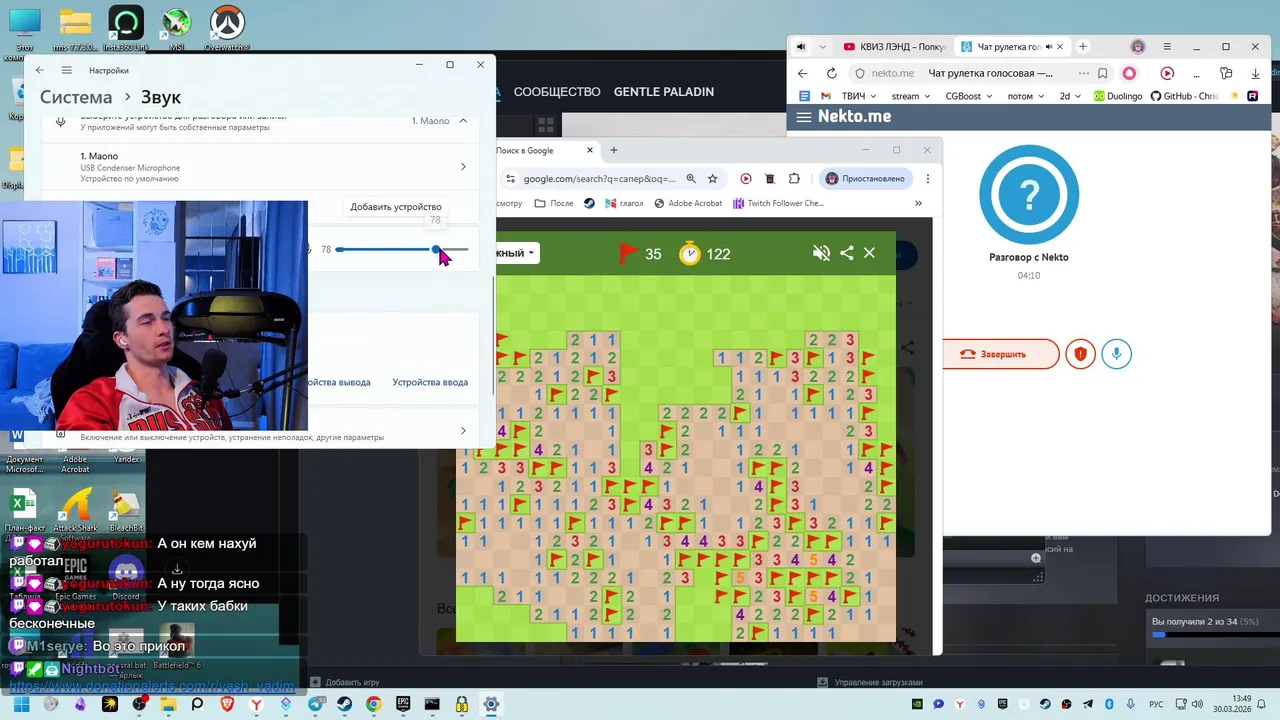Screen dimensions: 1280x720
Task: Open the ТВИЧ bookmarks folder
Action: (859, 96)
